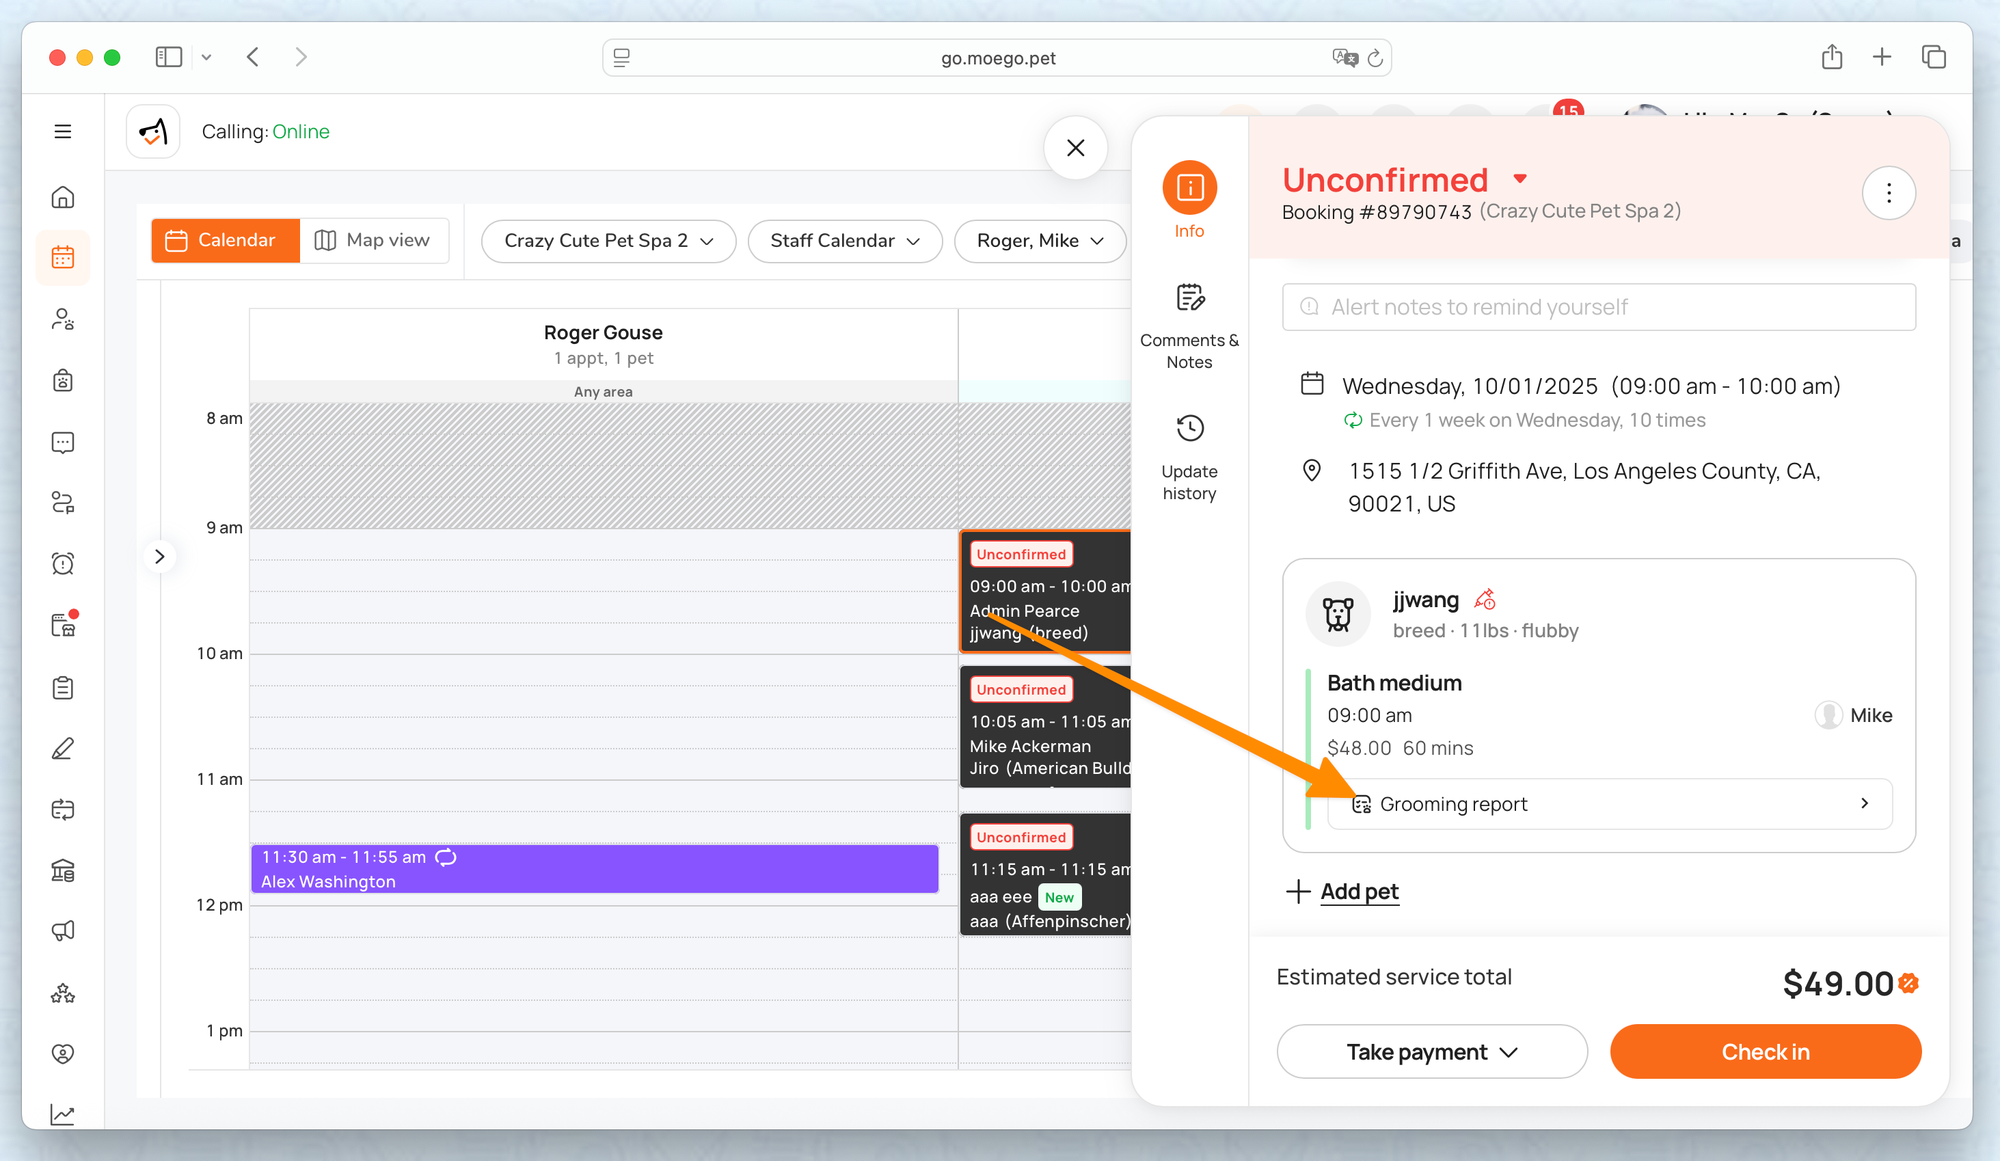This screenshot has height=1161, width=2000.
Task: Switch to Map view tab
Action: coord(373,240)
